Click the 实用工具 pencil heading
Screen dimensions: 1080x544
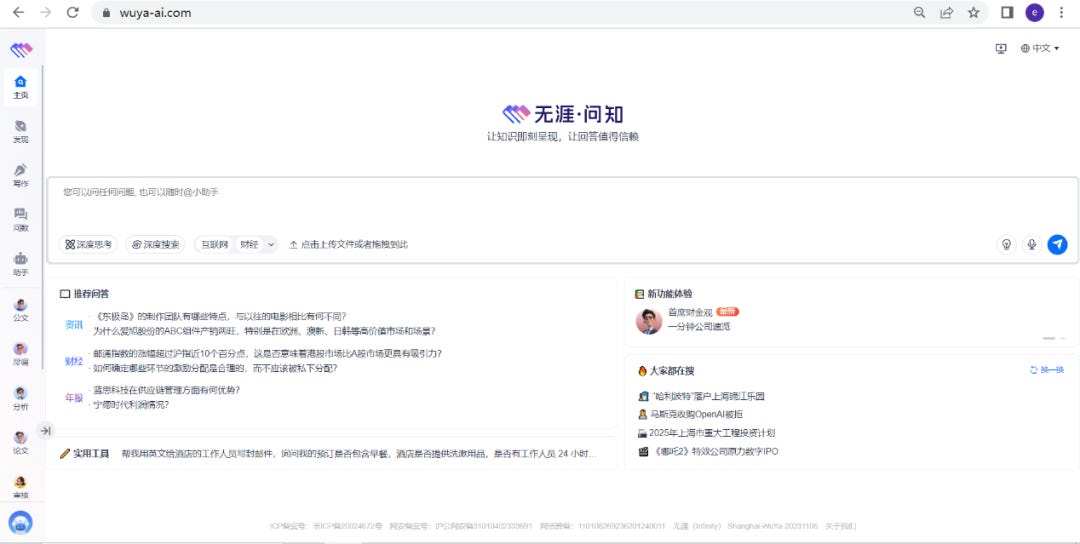pos(85,454)
